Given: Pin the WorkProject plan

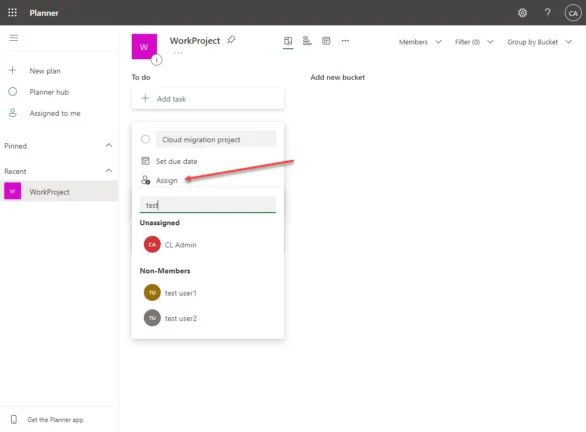Looking at the screenshot, I should coord(231,40).
